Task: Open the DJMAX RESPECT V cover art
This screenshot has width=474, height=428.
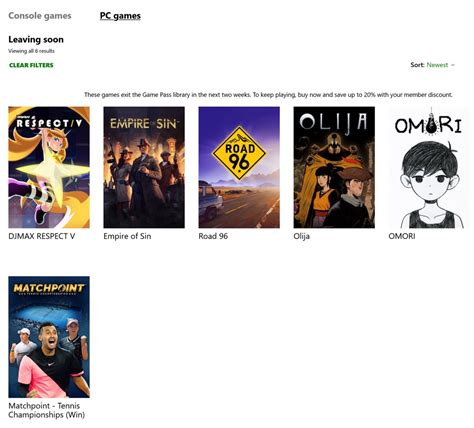Action: coord(49,167)
